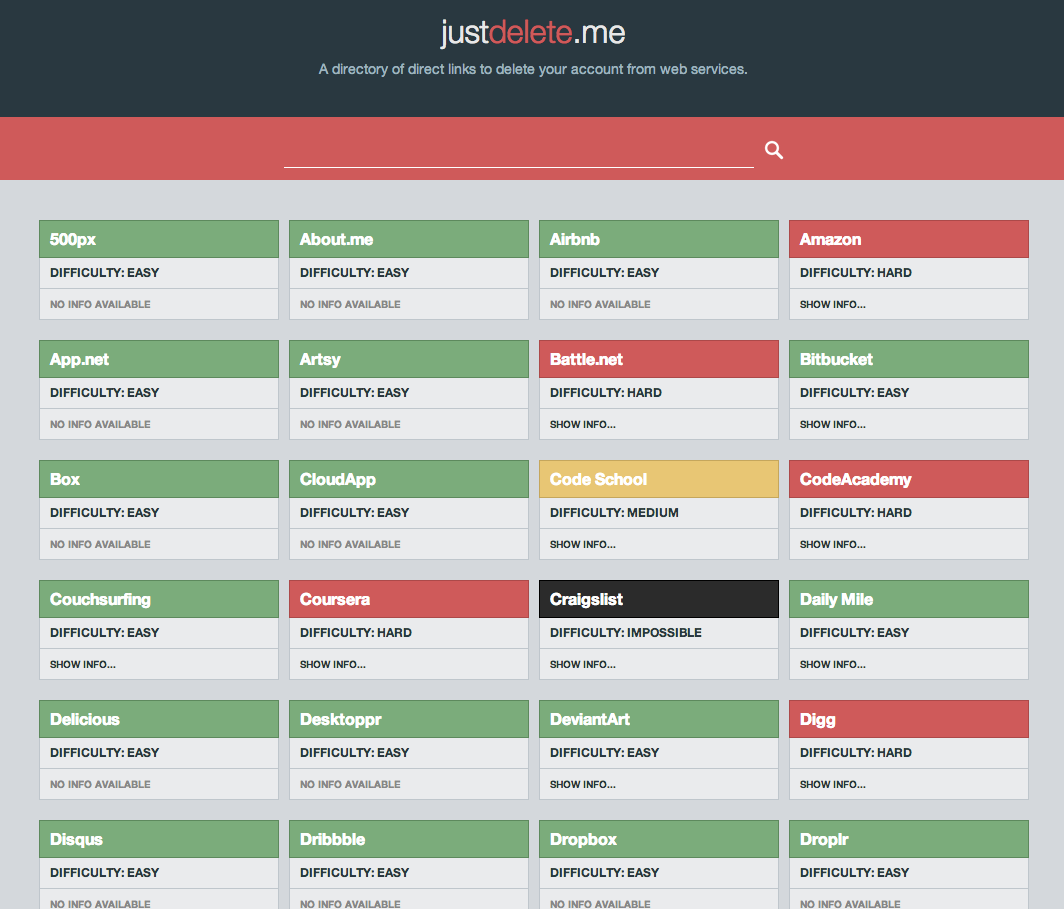The height and width of the screenshot is (909, 1064).
Task: Click the red Amazon header
Action: point(908,239)
